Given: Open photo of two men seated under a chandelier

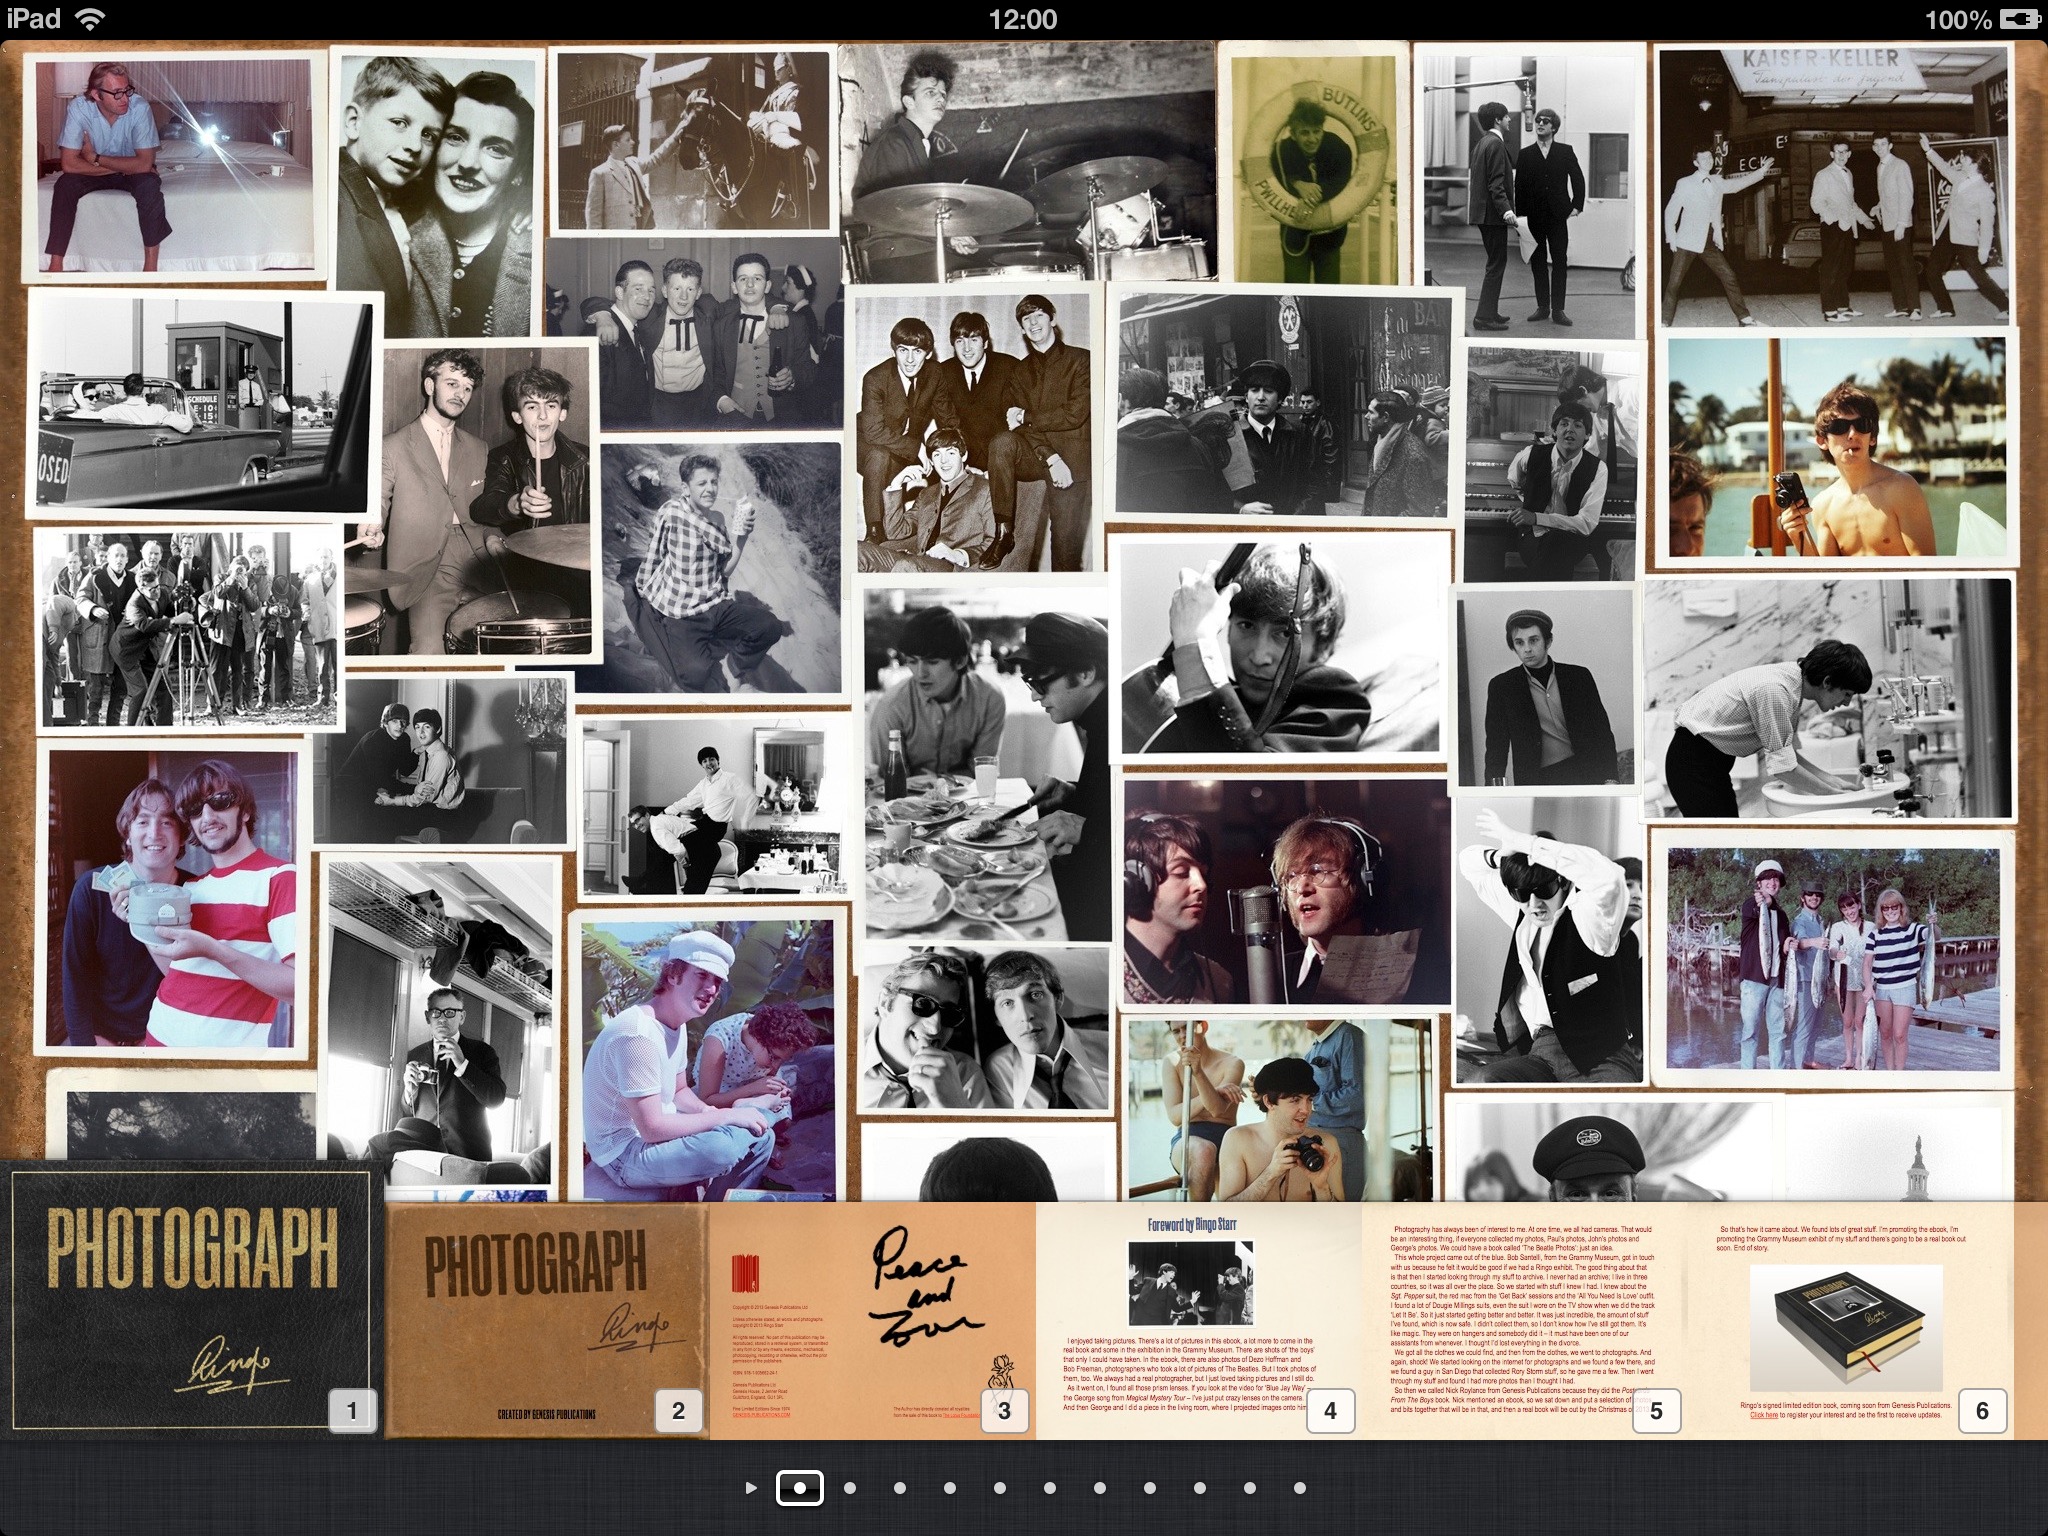Looking at the screenshot, I should point(442,762).
